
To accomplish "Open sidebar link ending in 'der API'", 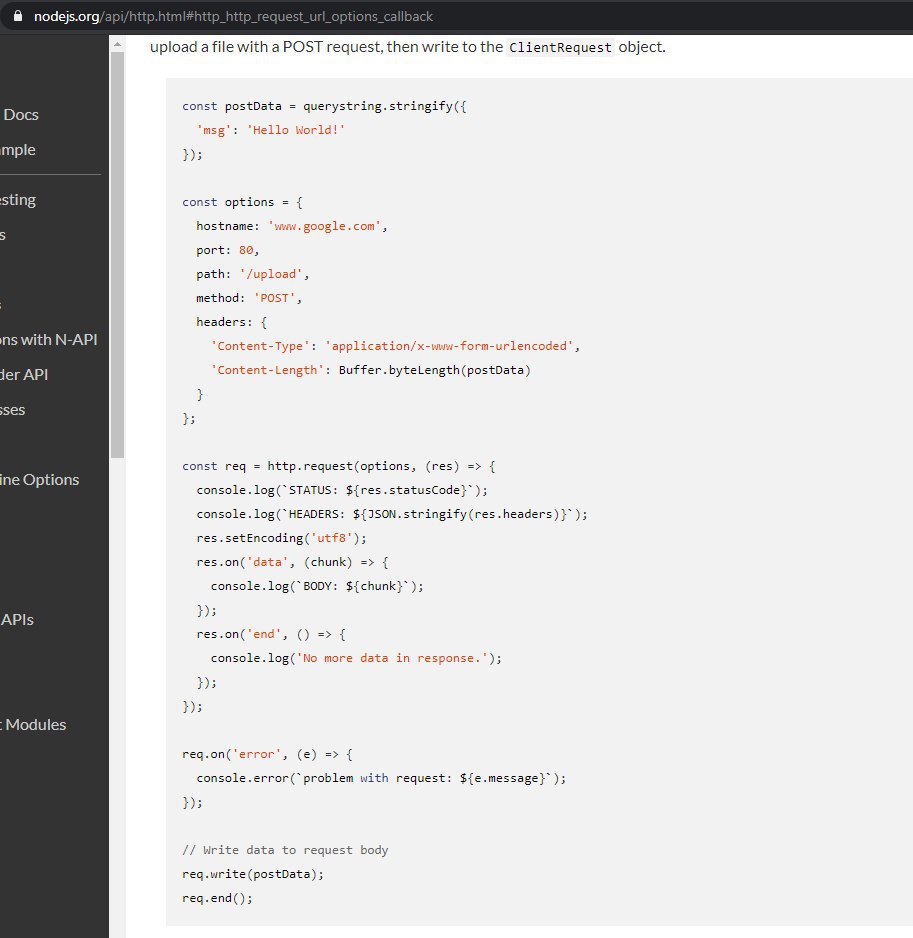I will pyautogui.click(x=24, y=374).
